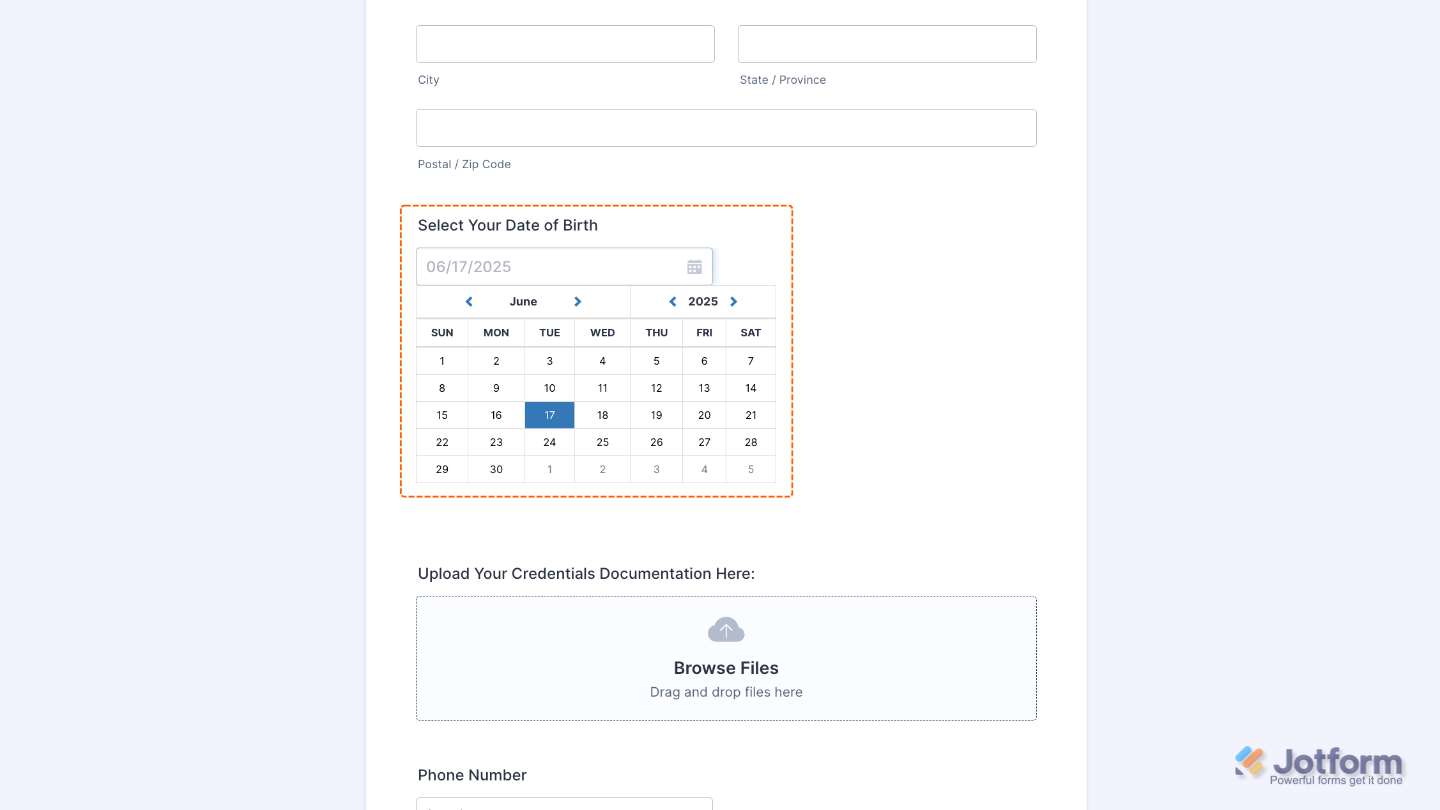Select the highlighted date 17
The width and height of the screenshot is (1440, 810).
(549, 415)
